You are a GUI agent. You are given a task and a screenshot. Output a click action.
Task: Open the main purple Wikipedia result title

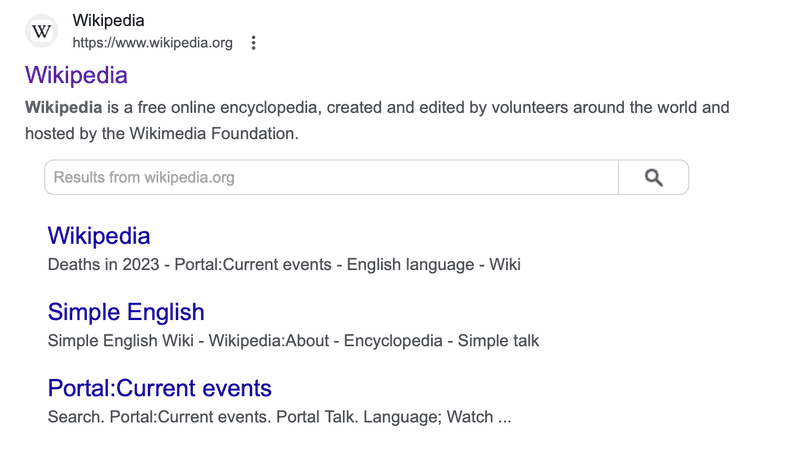click(x=77, y=75)
